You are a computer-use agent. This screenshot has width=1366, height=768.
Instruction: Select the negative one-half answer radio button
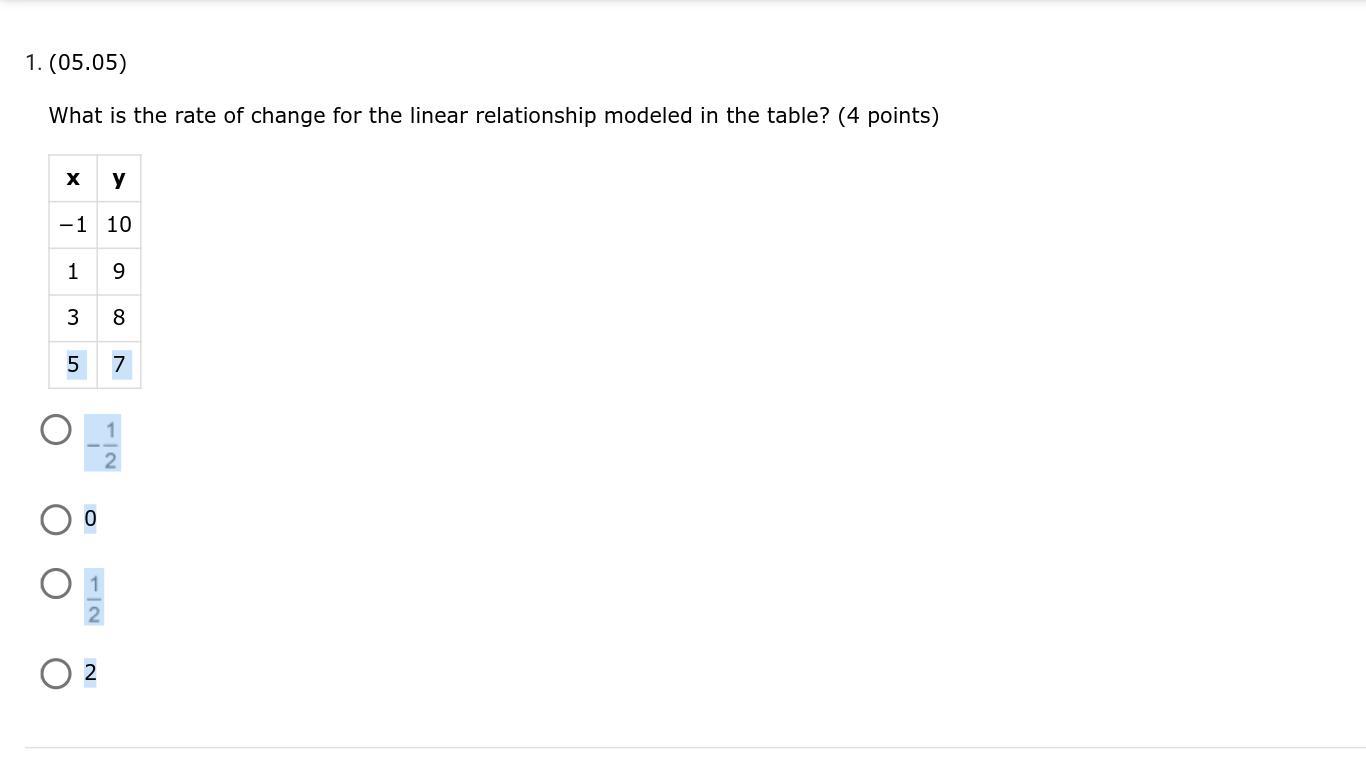(x=56, y=430)
